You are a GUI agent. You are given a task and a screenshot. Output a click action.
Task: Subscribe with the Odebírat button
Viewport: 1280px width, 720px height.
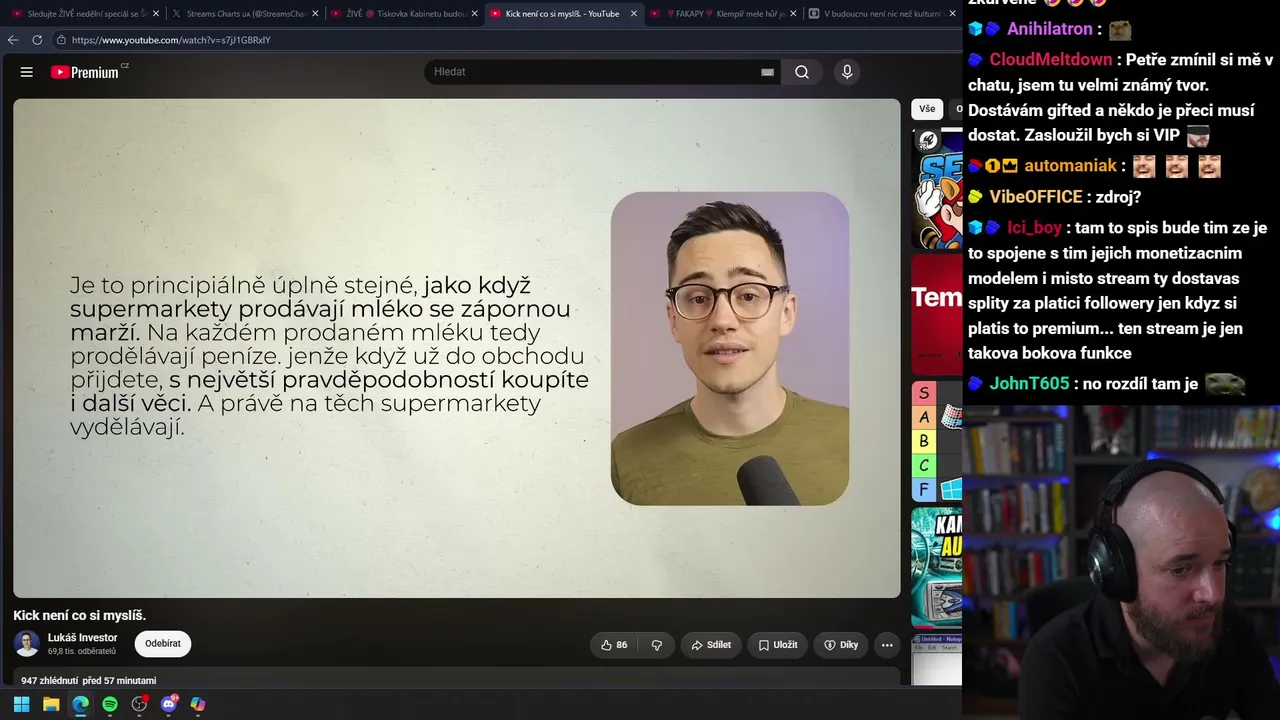tap(162, 644)
